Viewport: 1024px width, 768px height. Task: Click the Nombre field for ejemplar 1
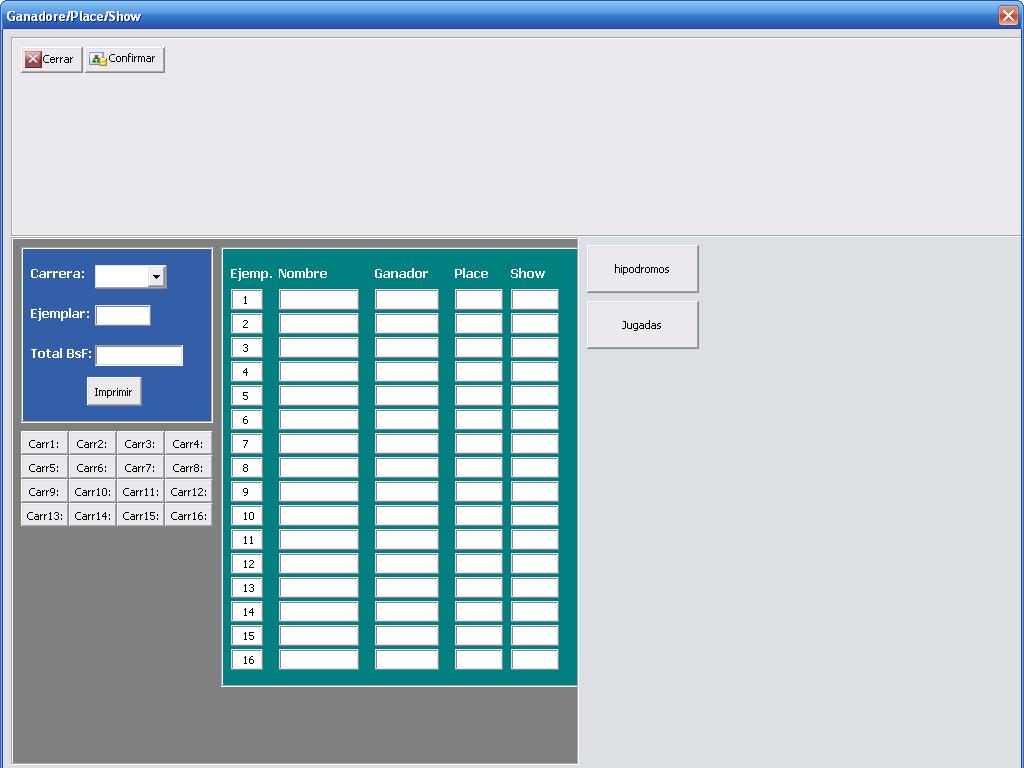[319, 300]
